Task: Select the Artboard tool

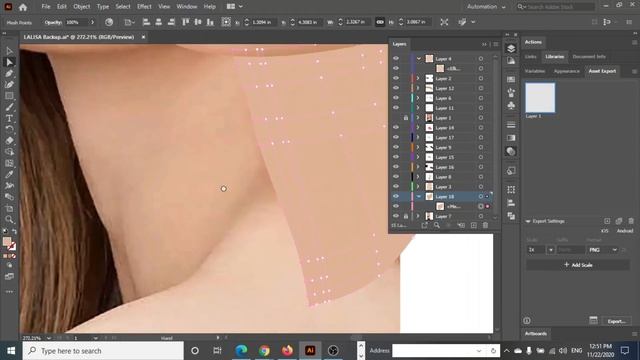Action: (9, 208)
